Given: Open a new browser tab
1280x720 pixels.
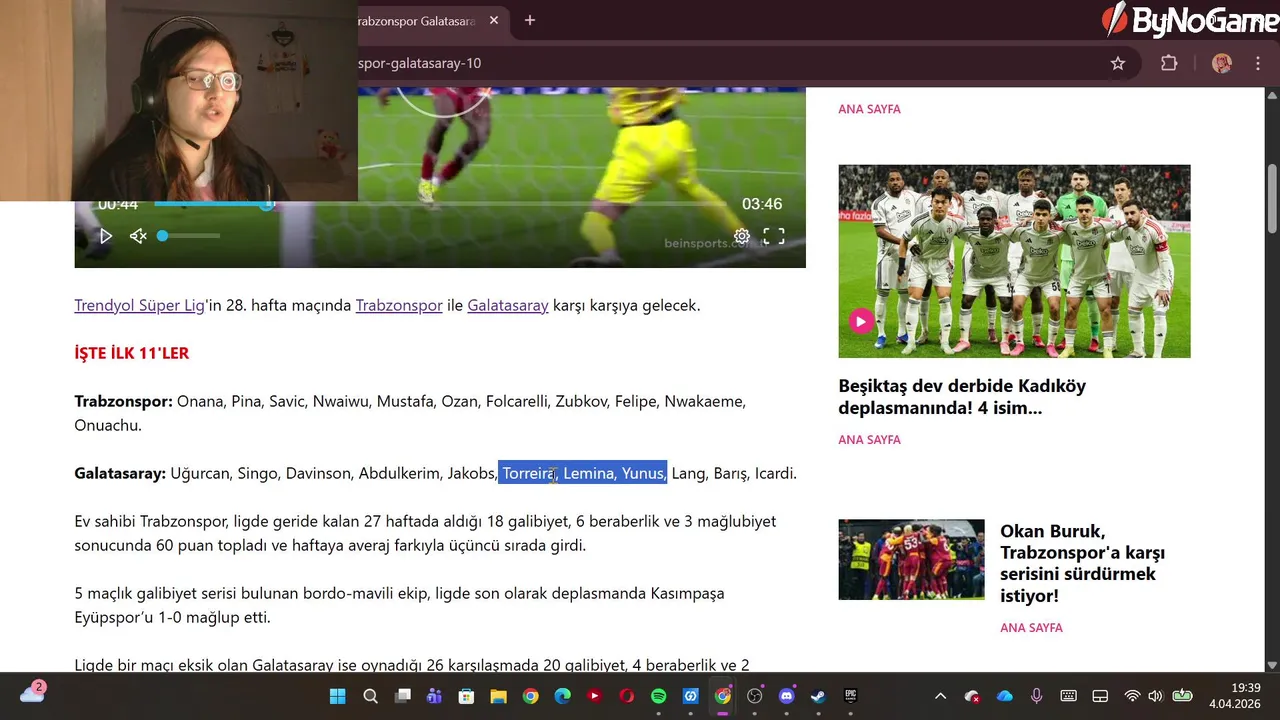Looking at the screenshot, I should point(530,20).
